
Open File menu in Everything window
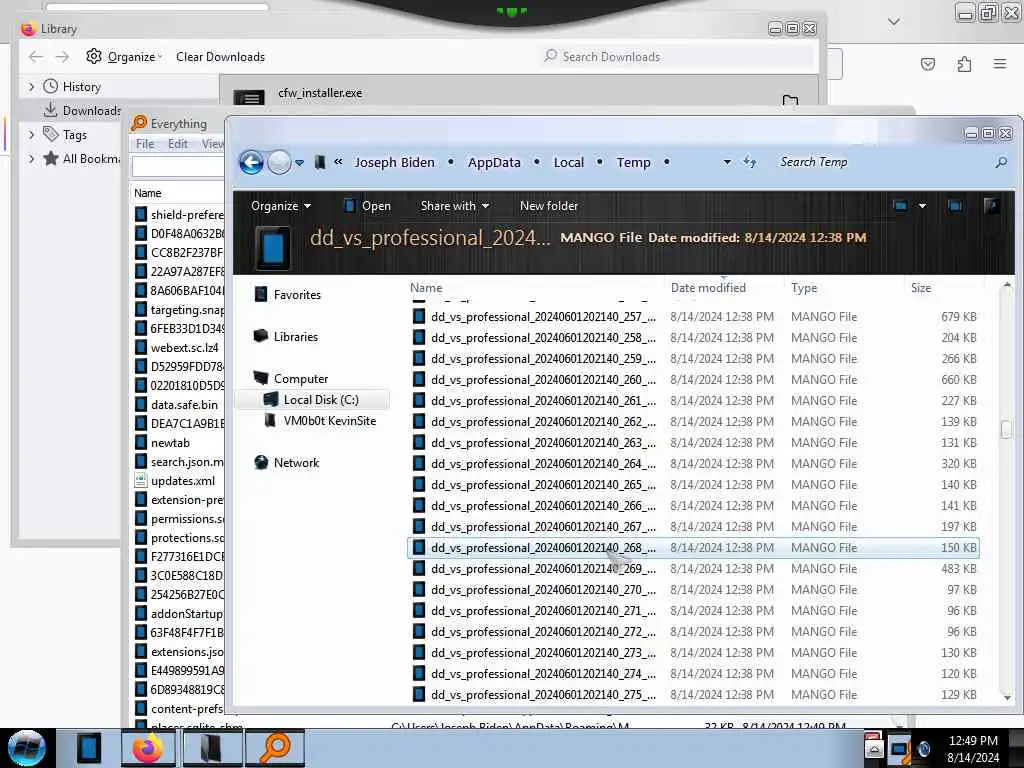[x=145, y=144]
